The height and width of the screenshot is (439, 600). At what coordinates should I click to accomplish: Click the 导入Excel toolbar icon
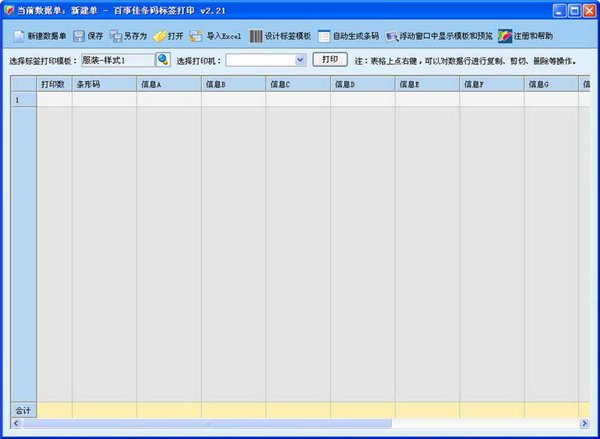pos(196,36)
